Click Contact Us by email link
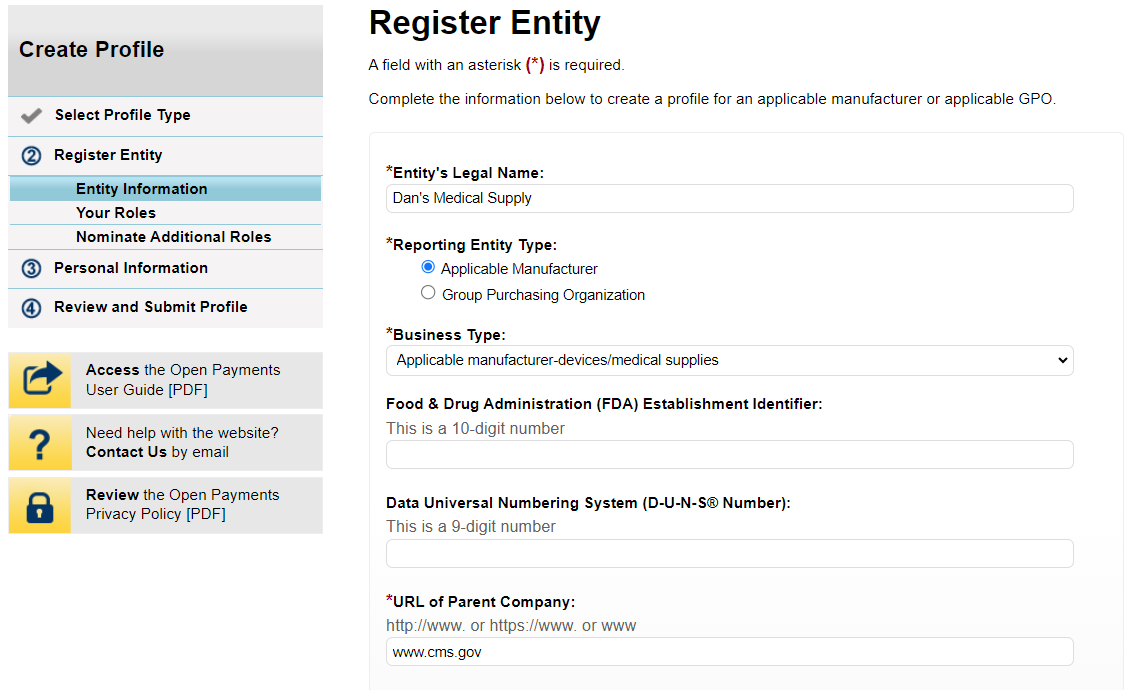 click(x=126, y=452)
